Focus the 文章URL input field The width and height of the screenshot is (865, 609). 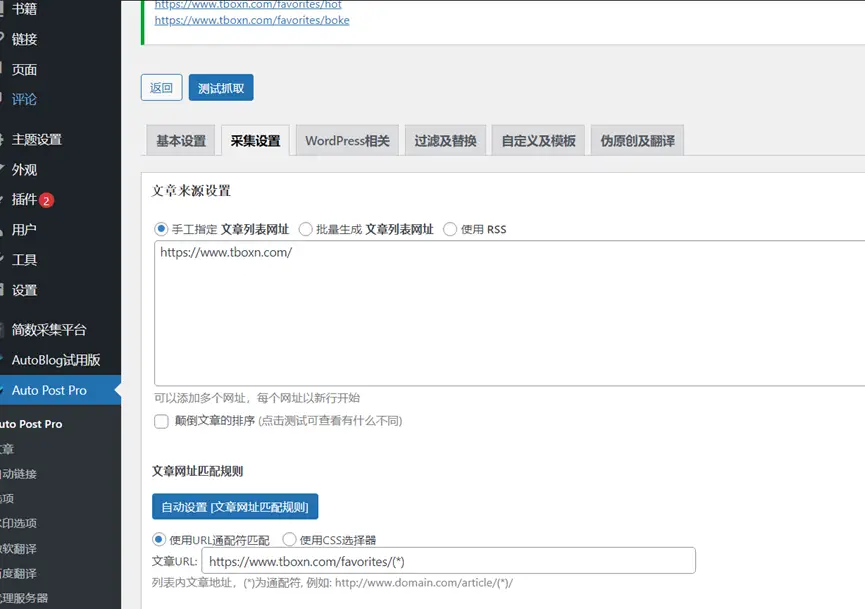pyautogui.click(x=448, y=561)
